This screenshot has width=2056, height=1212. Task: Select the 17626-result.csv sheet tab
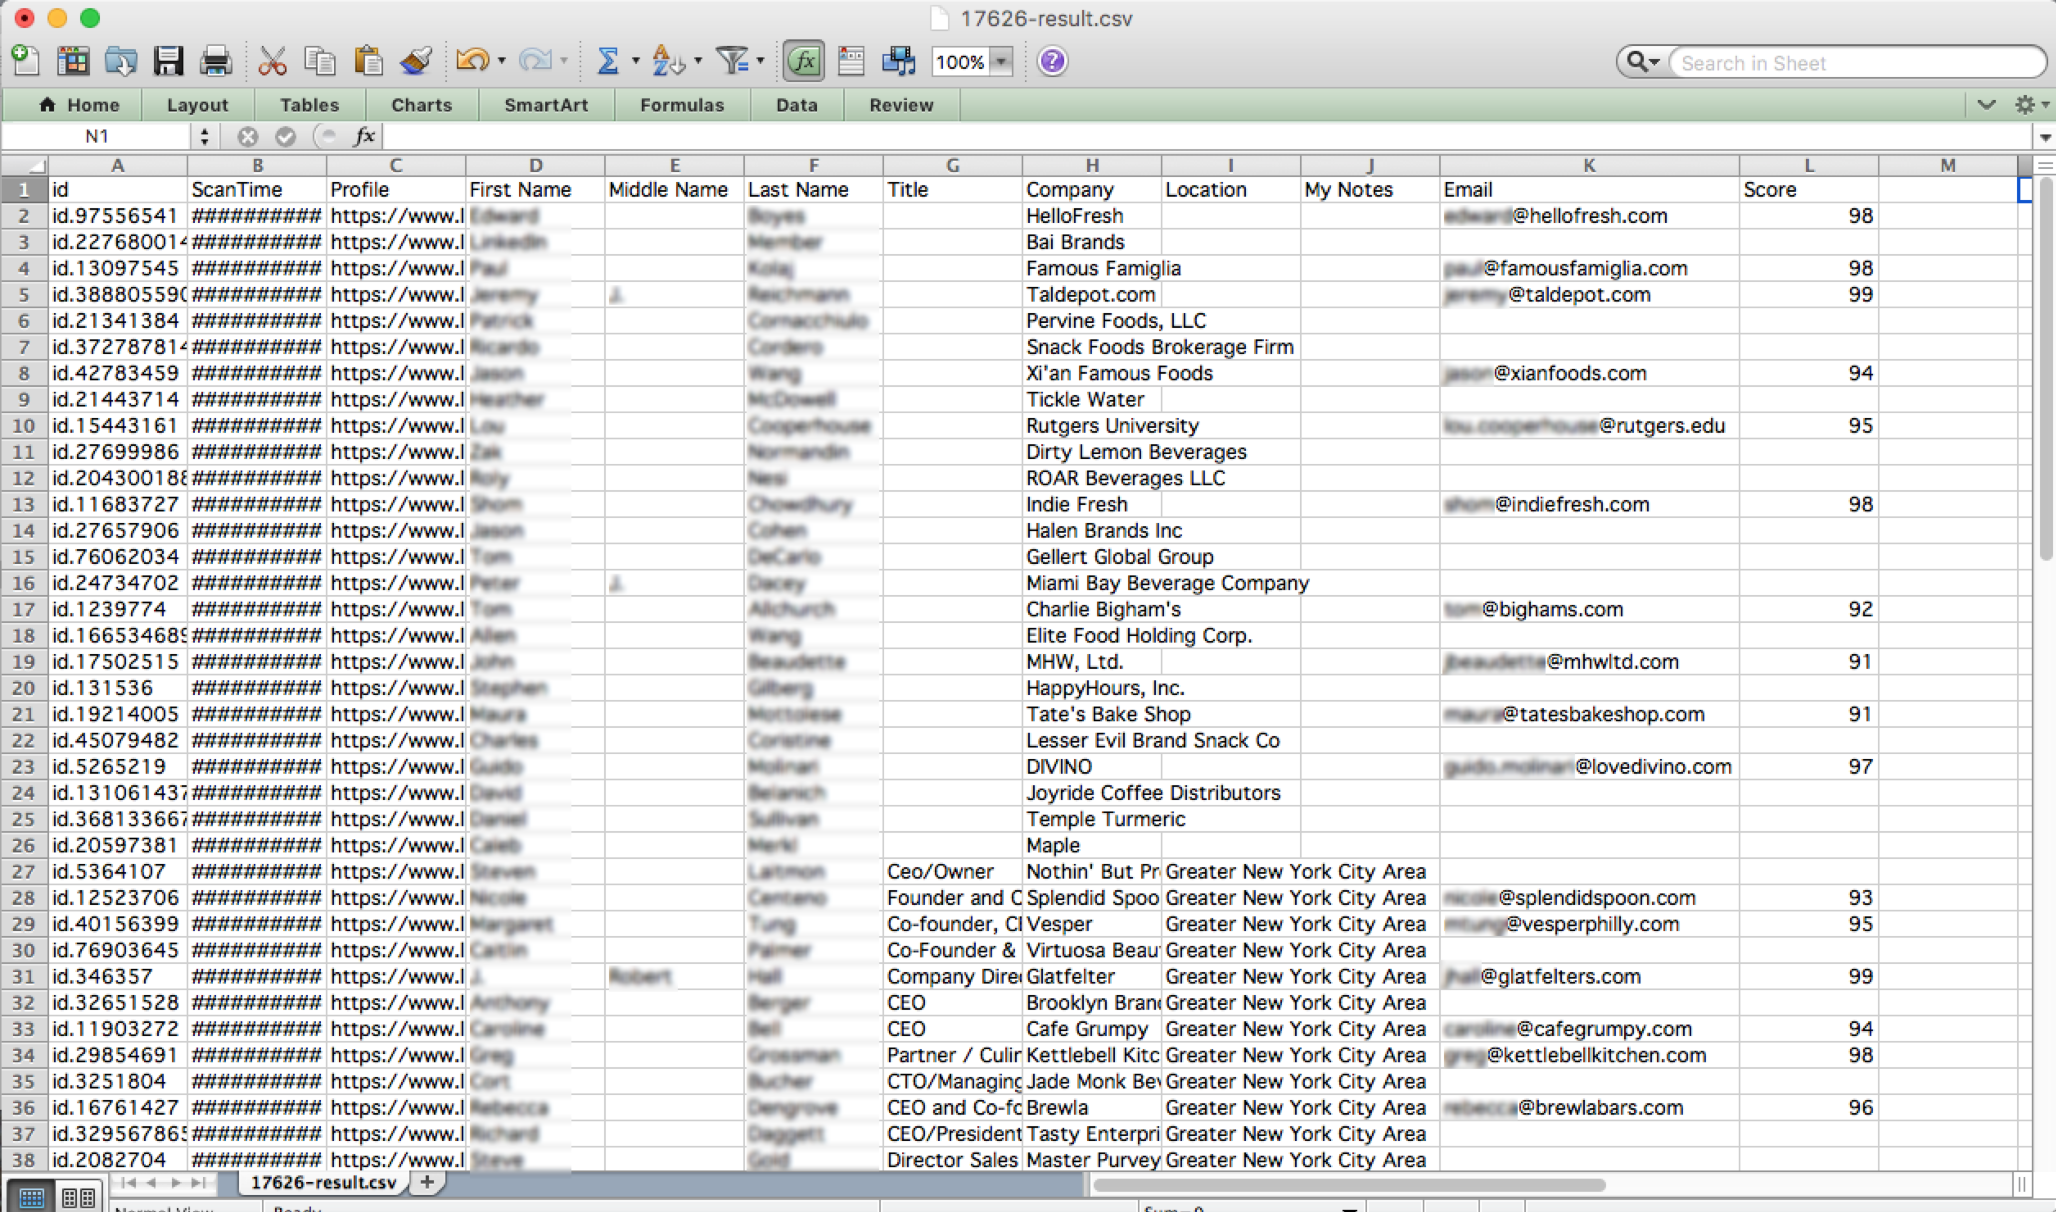coord(322,1182)
